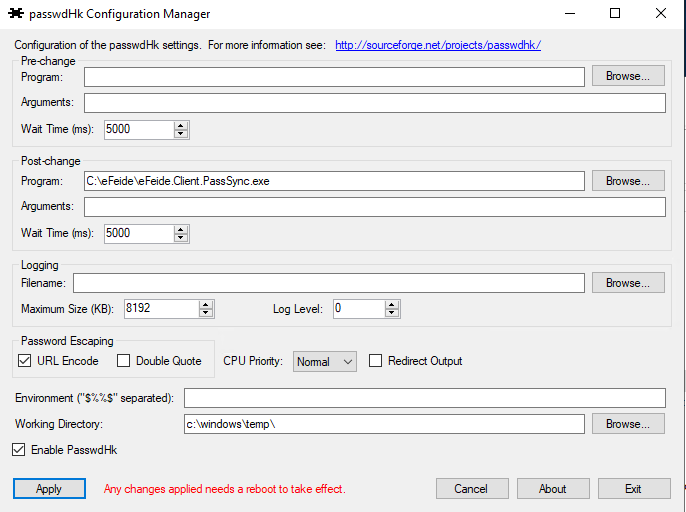The image size is (686, 512).
Task: Open the CPU Priority dropdown
Action: (325, 362)
